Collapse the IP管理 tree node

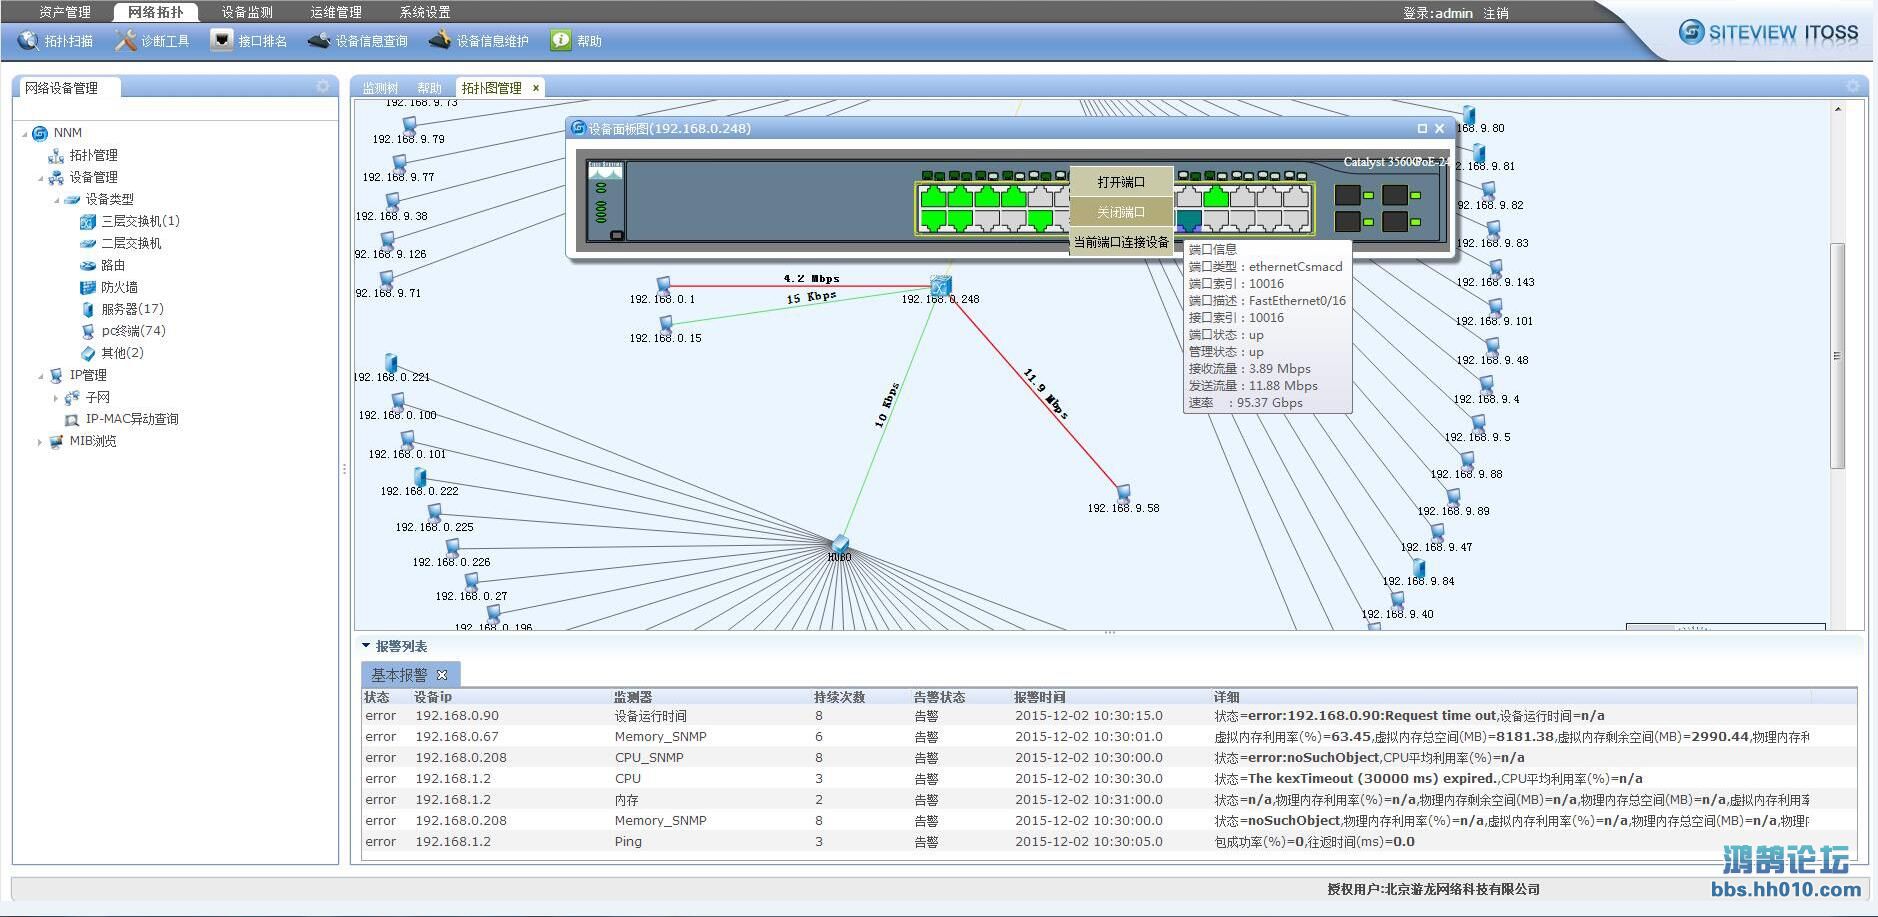[x=41, y=376]
